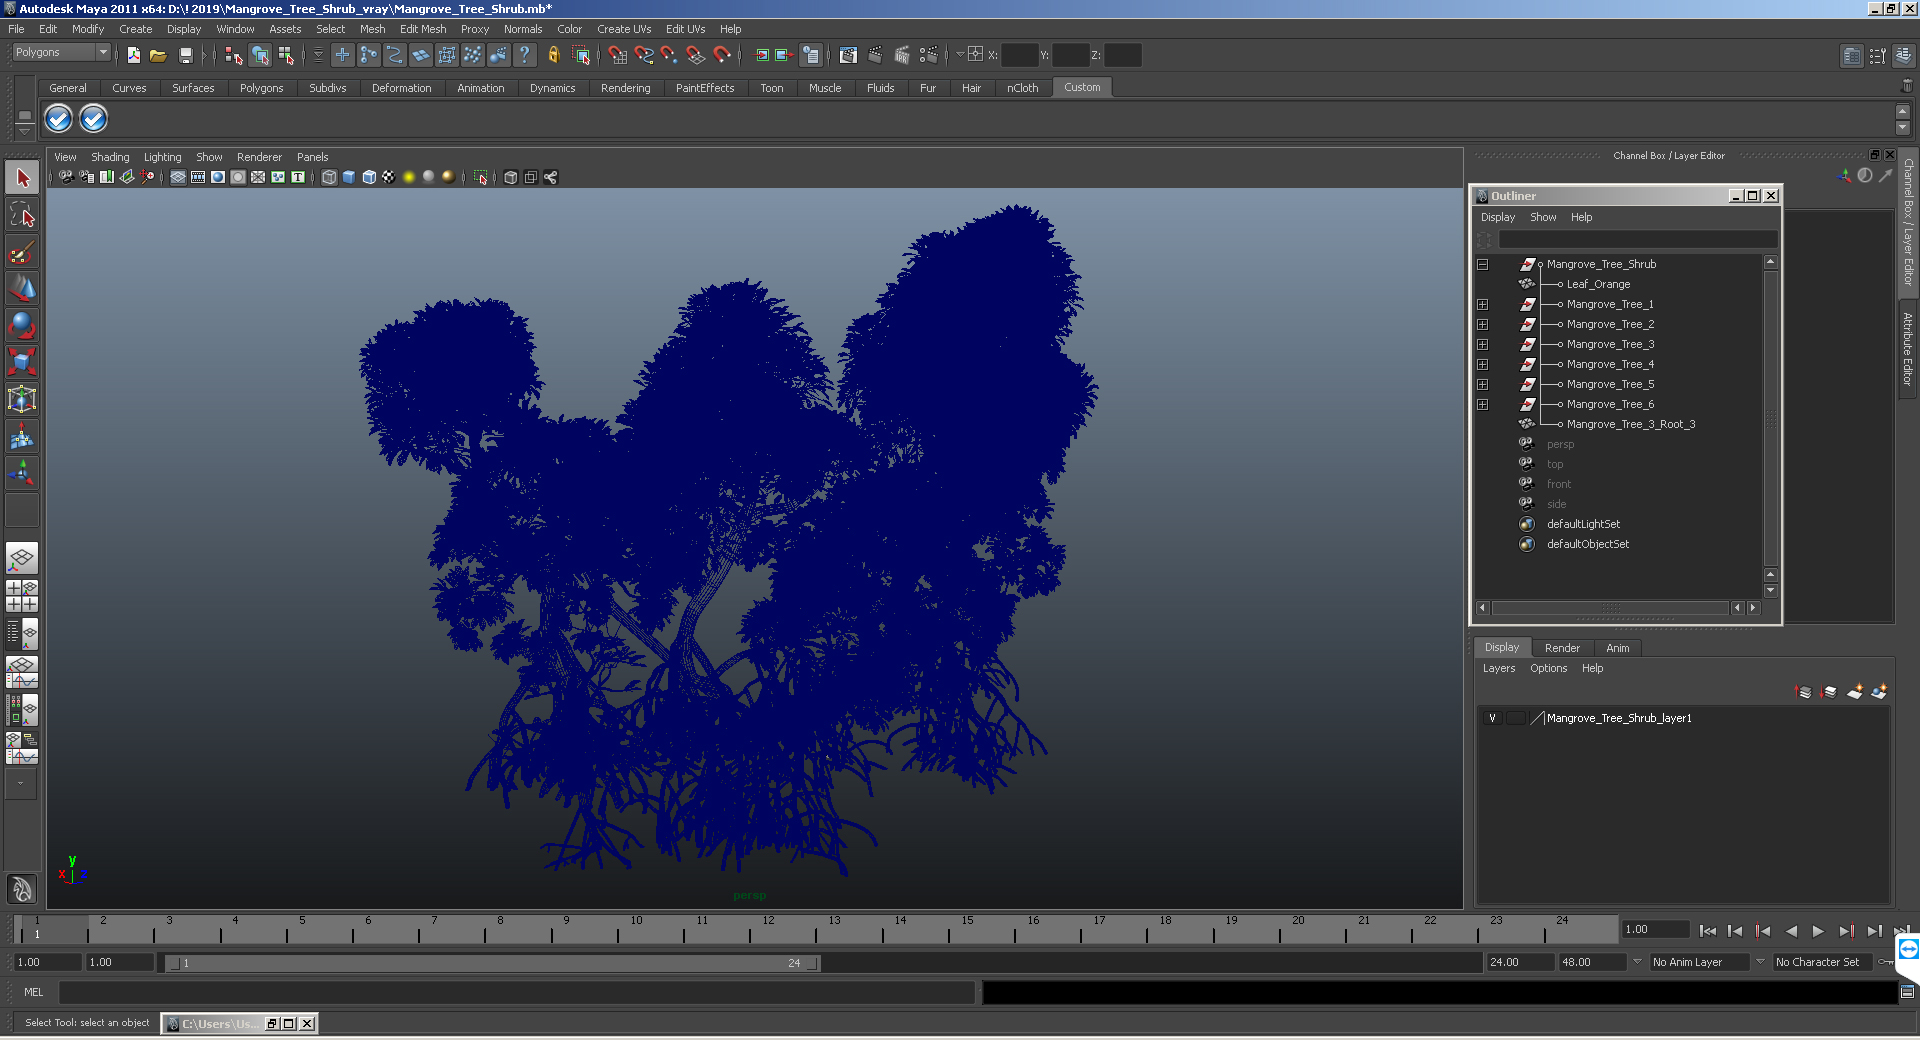Move selected layer down in list
This screenshot has height=1040, width=1920.
tap(1829, 691)
